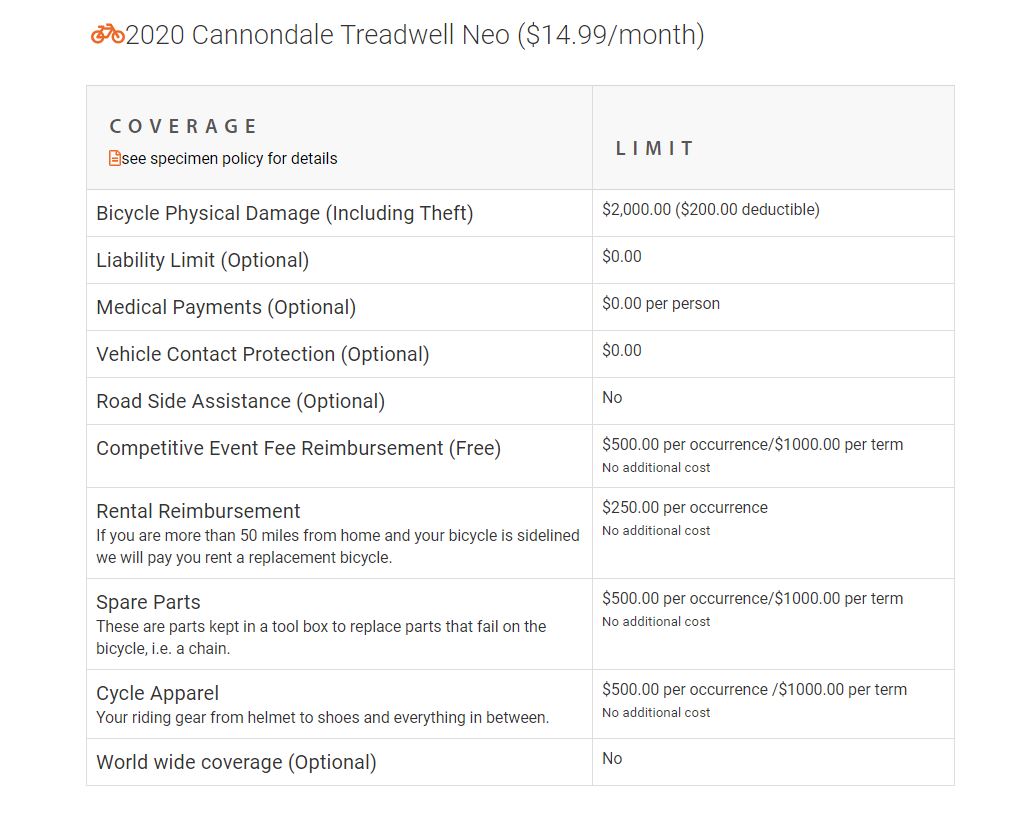This screenshot has height=826, width=1015.
Task: Click the 2020 Cannondale Treadwell Neo heading
Action: coord(415,35)
